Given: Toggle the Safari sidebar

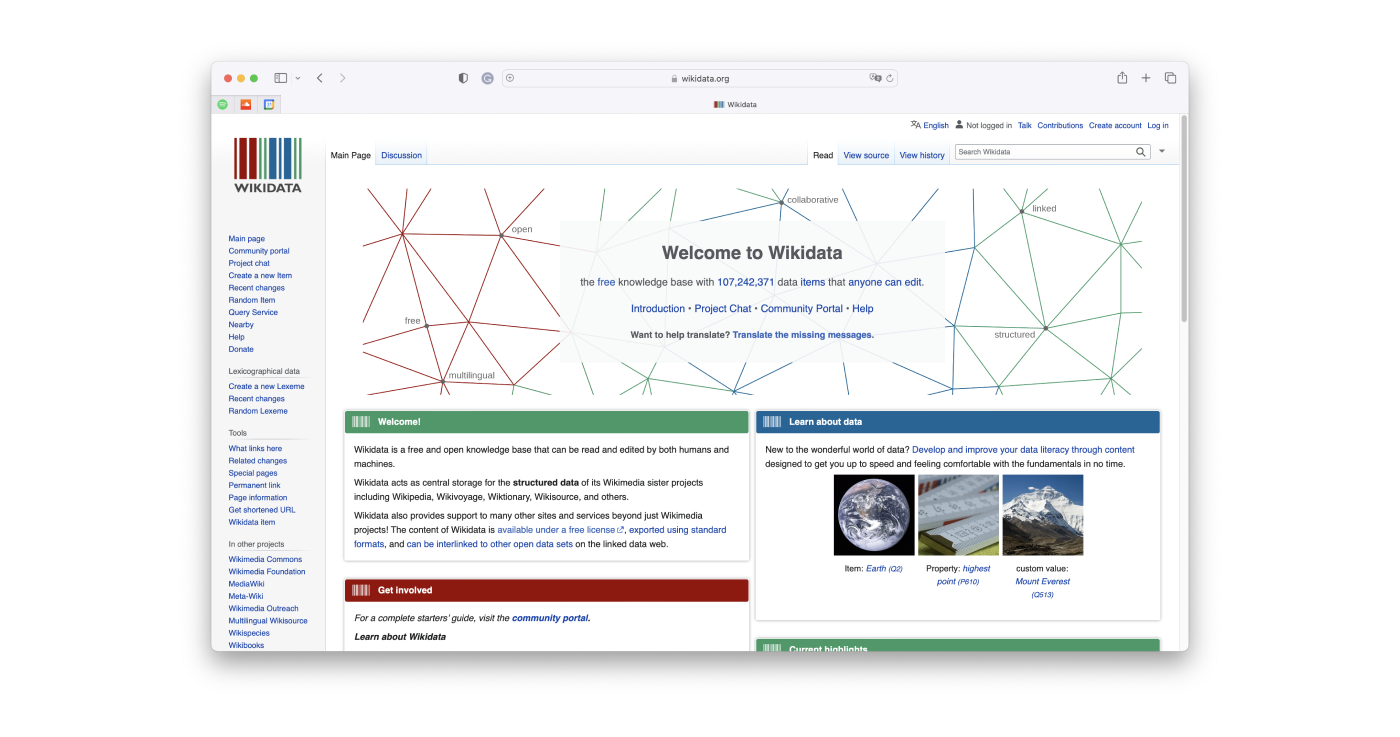Looking at the screenshot, I should pyautogui.click(x=281, y=78).
